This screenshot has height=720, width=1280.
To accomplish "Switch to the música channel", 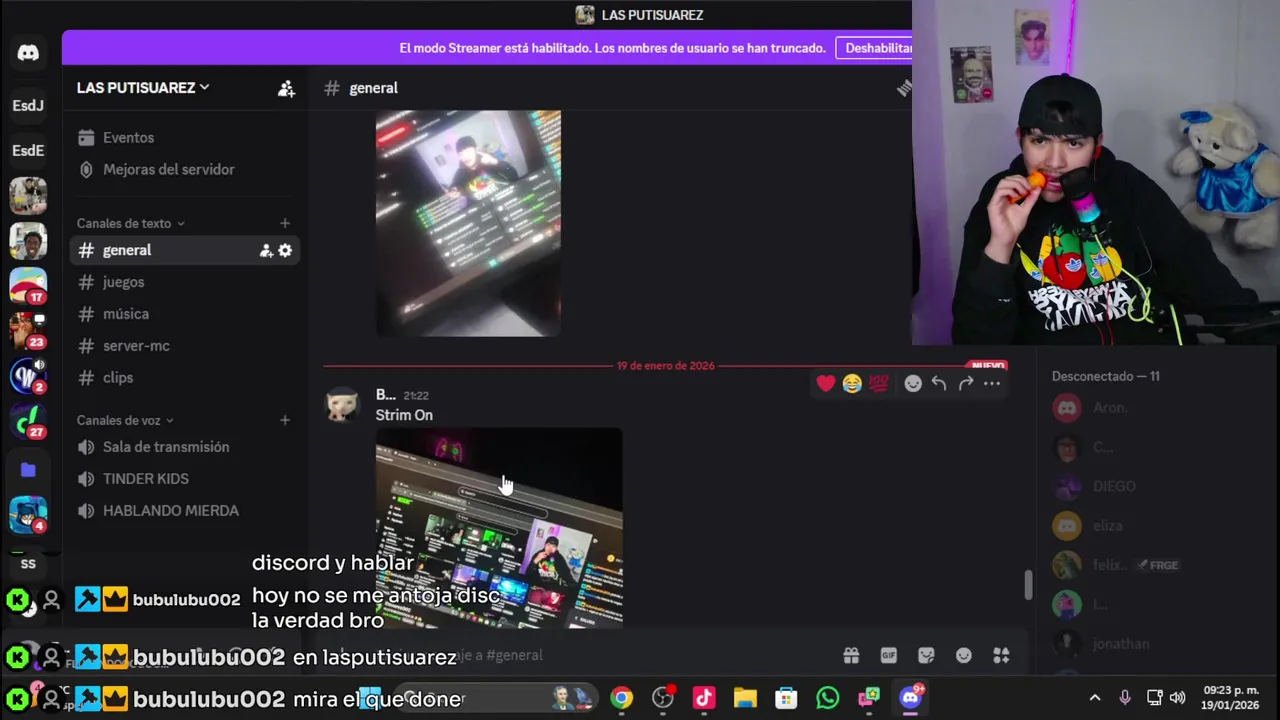I will tap(185, 314).
